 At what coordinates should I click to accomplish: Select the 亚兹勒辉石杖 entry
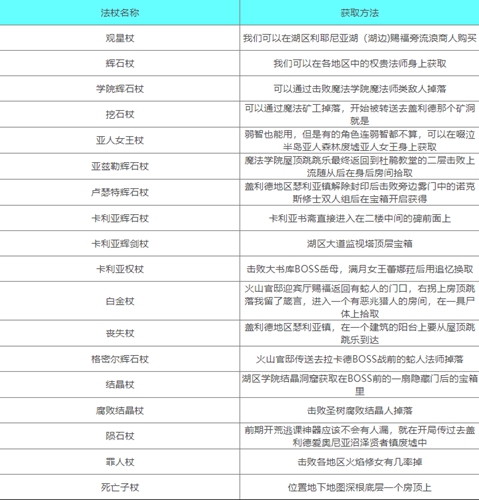click(120, 166)
